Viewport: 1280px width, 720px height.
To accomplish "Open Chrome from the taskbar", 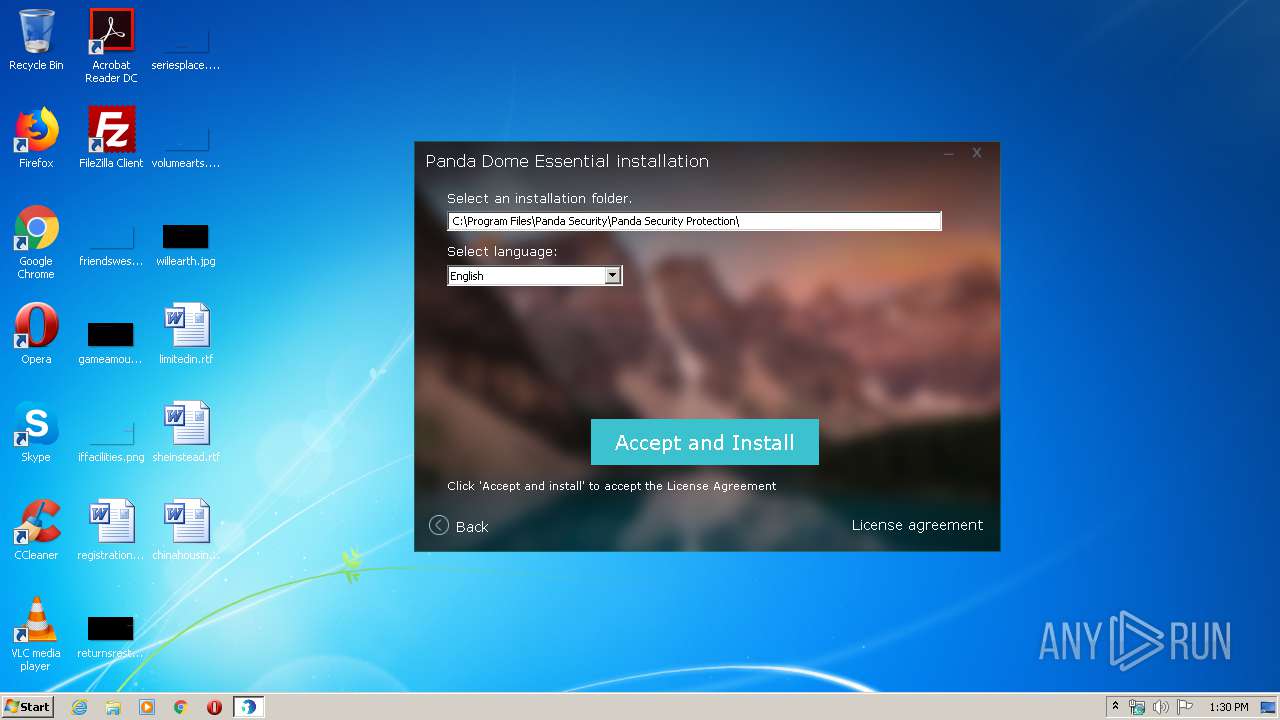I will pyautogui.click(x=181, y=707).
